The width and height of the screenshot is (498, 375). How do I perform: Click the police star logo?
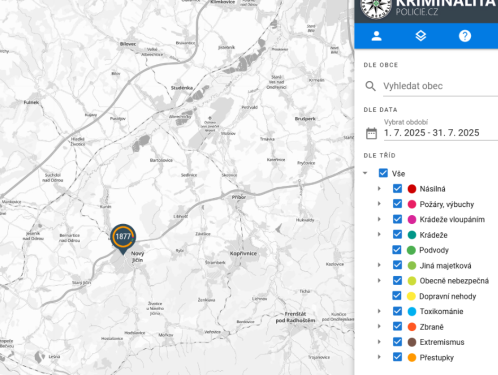click(376, 7)
